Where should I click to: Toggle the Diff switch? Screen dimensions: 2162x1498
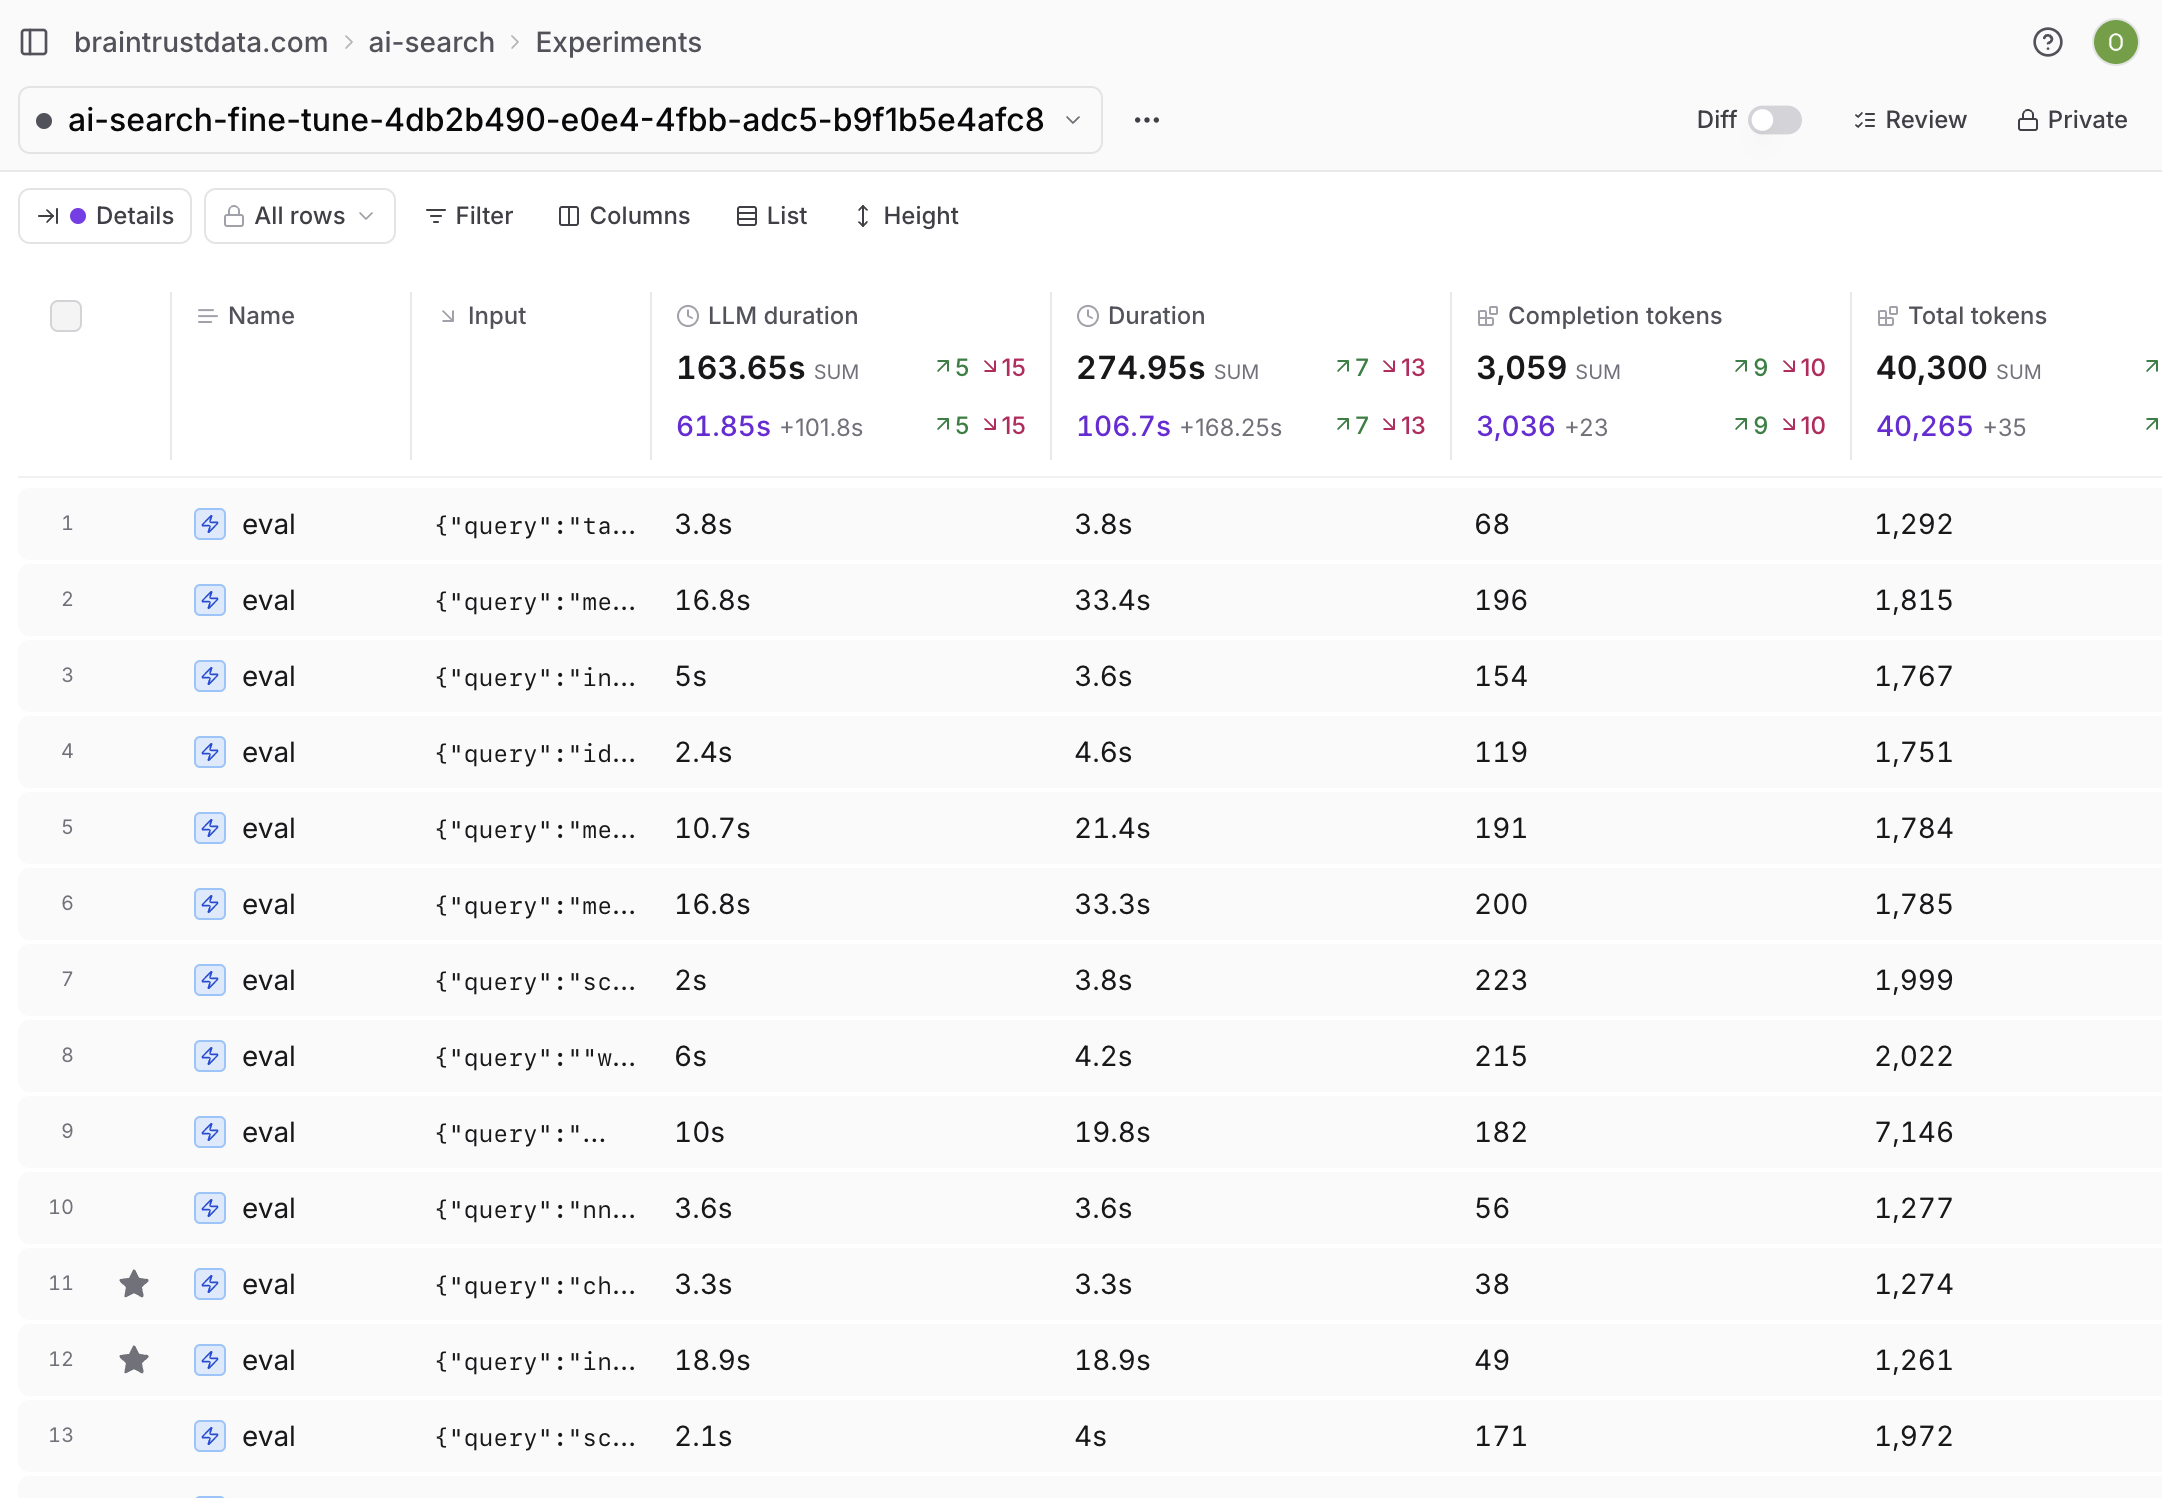[x=1774, y=120]
